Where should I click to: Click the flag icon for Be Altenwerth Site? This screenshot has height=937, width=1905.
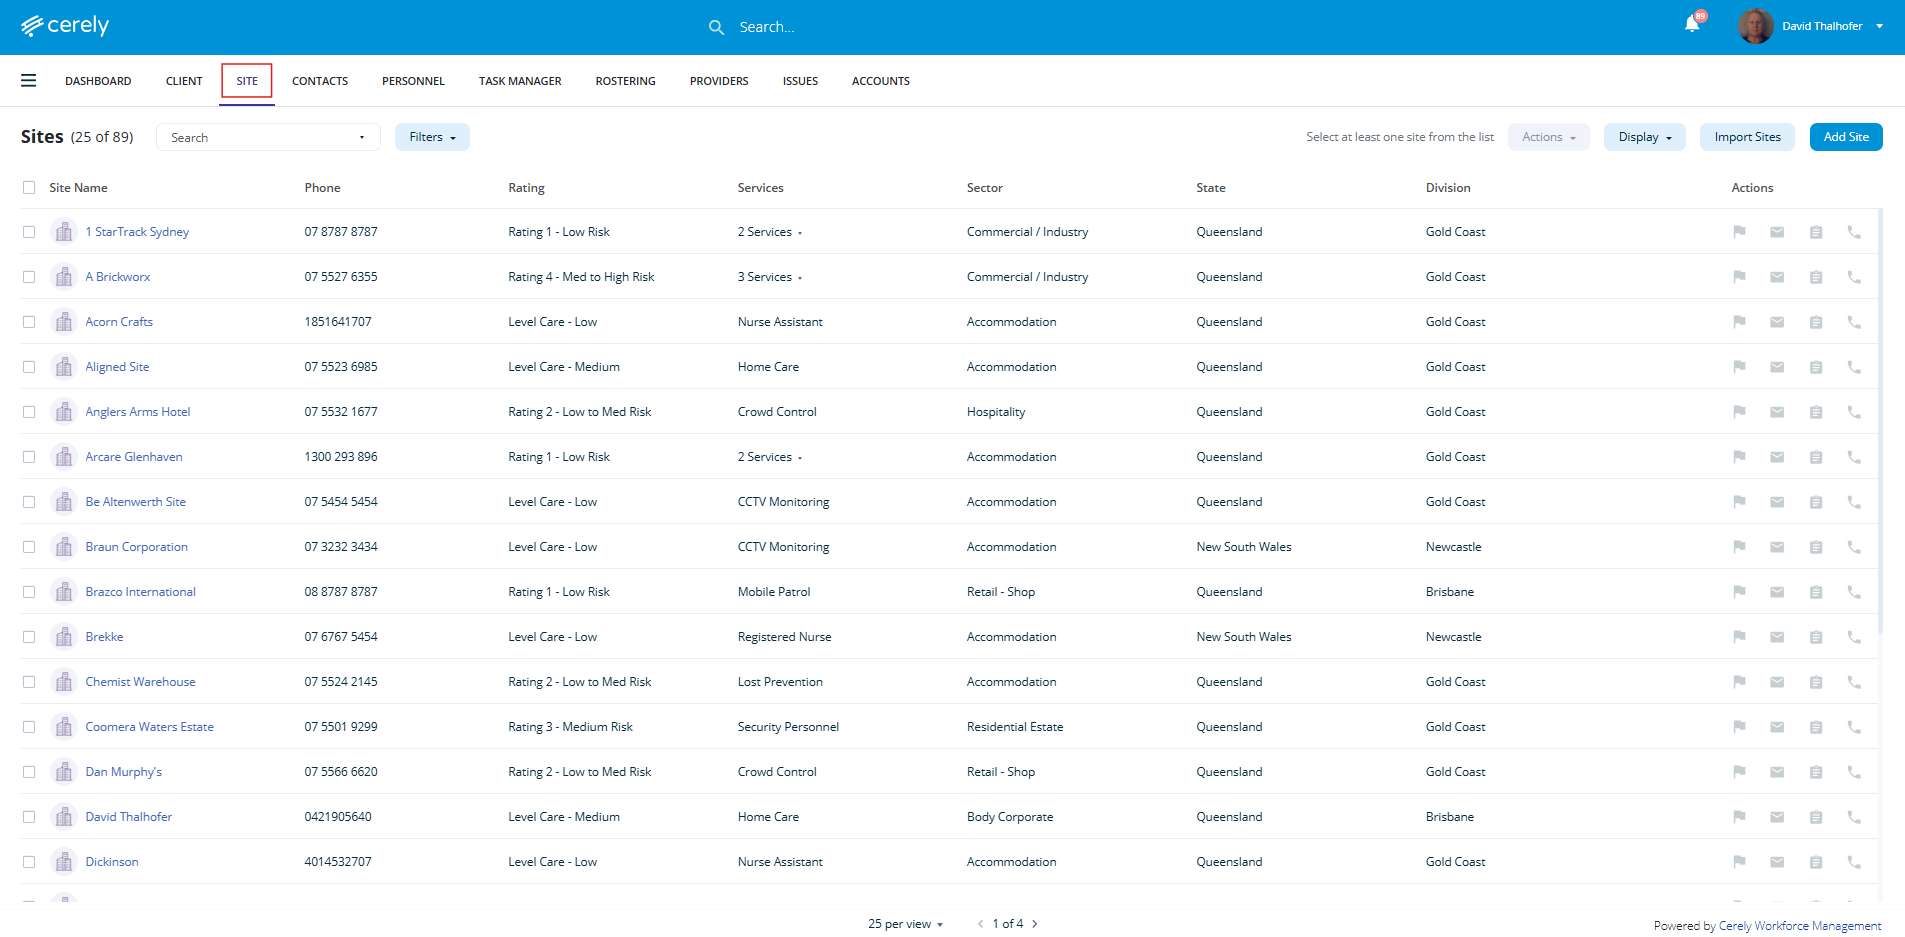coord(1739,502)
